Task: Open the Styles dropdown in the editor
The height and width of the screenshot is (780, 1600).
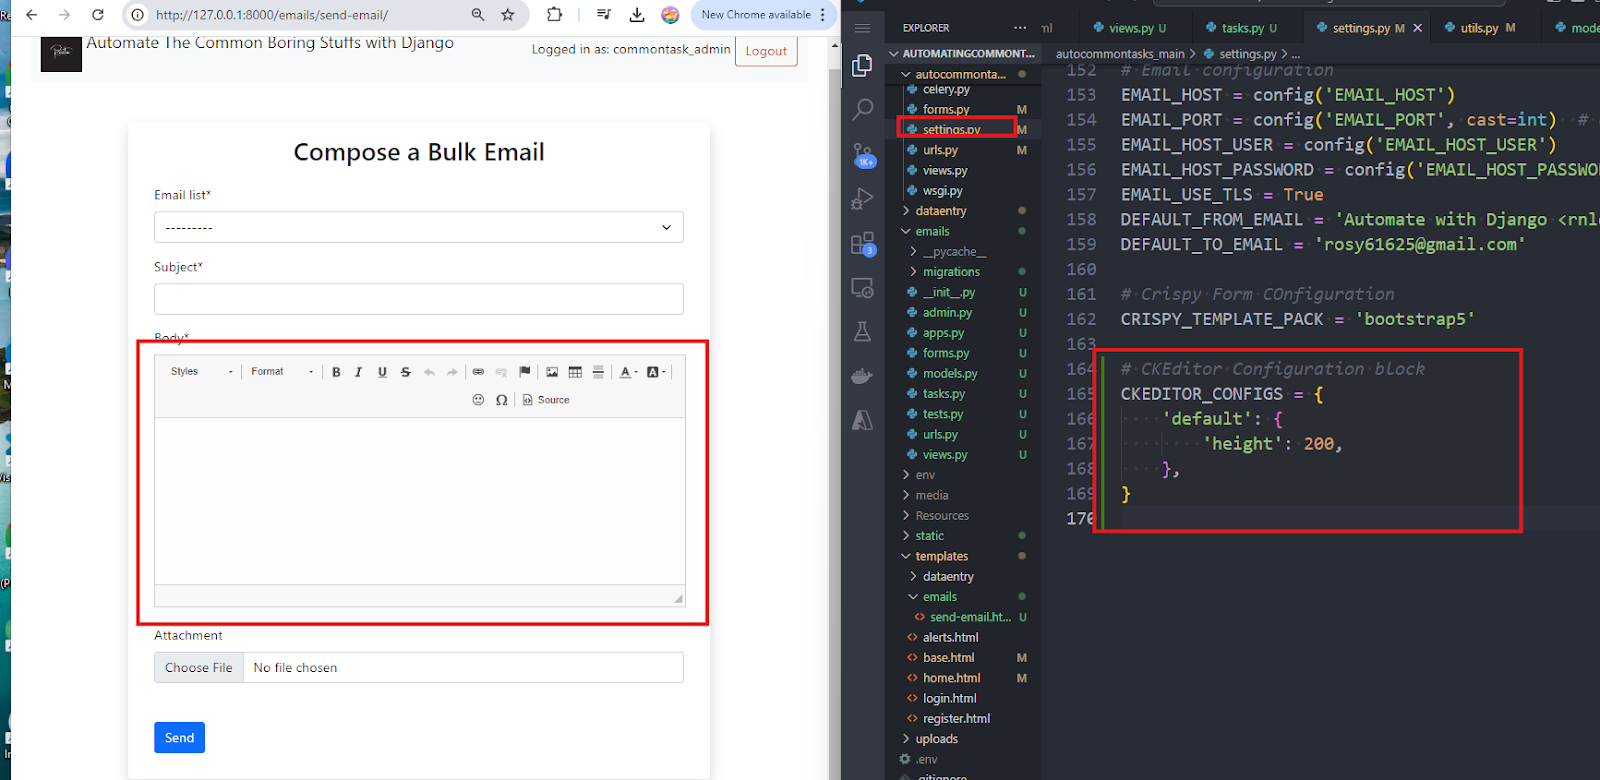Action: click(x=201, y=372)
